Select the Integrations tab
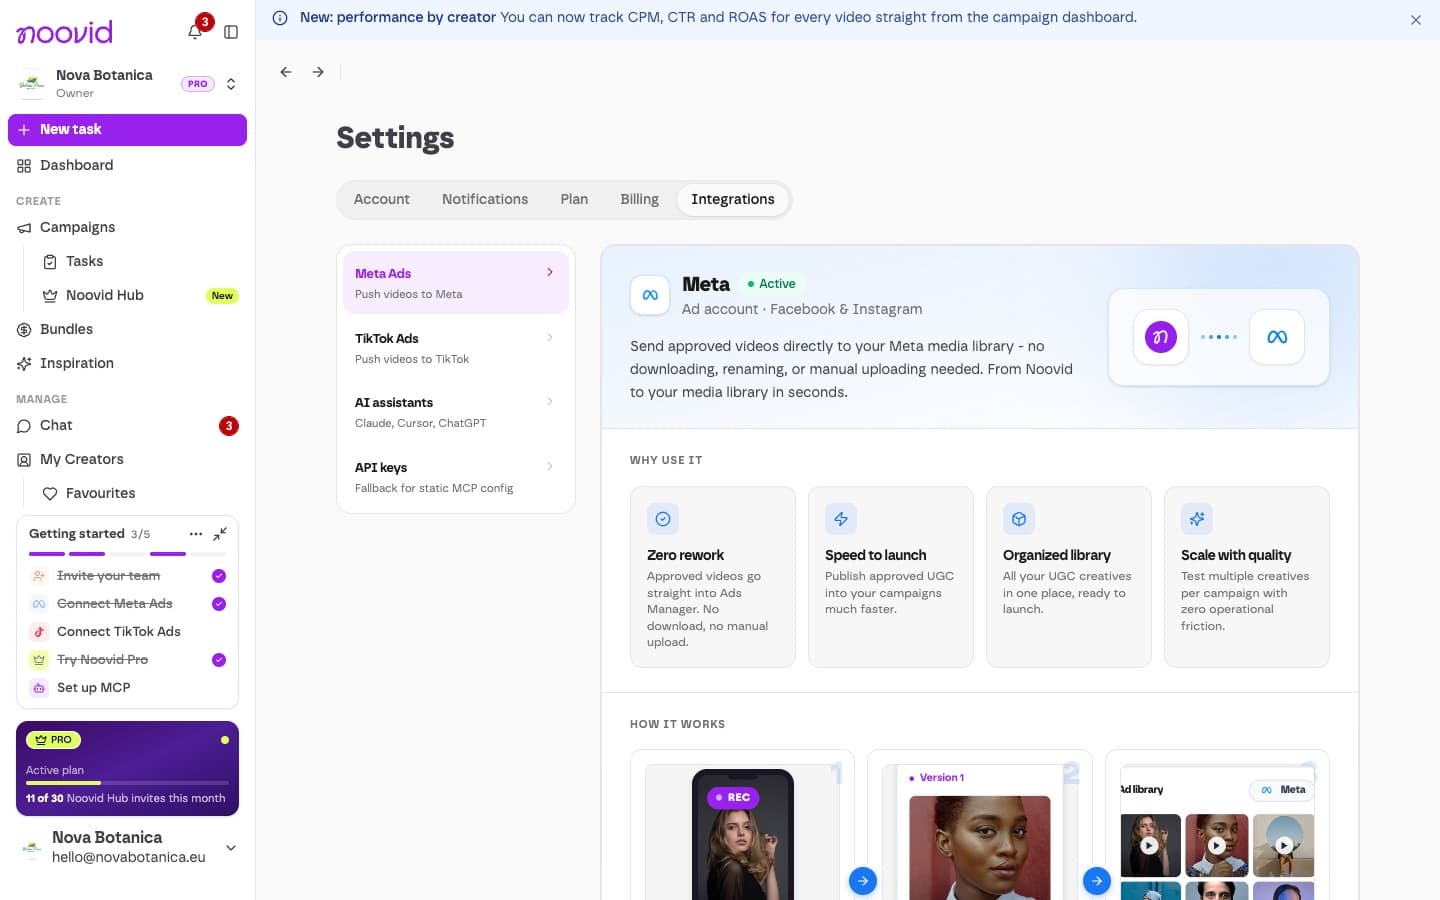Image resolution: width=1440 pixels, height=900 pixels. 732,199
